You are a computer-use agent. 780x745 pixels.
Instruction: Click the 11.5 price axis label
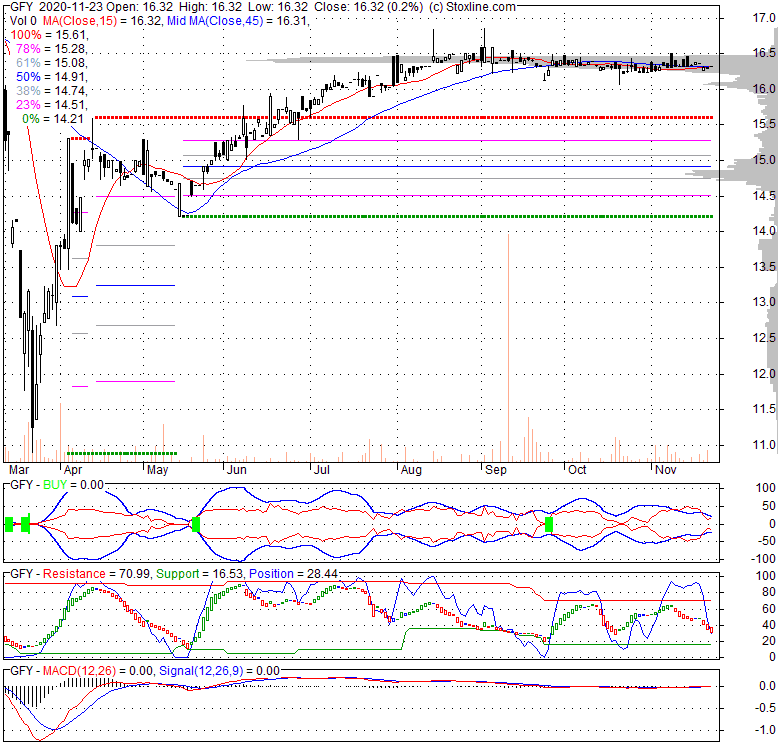coord(764,409)
